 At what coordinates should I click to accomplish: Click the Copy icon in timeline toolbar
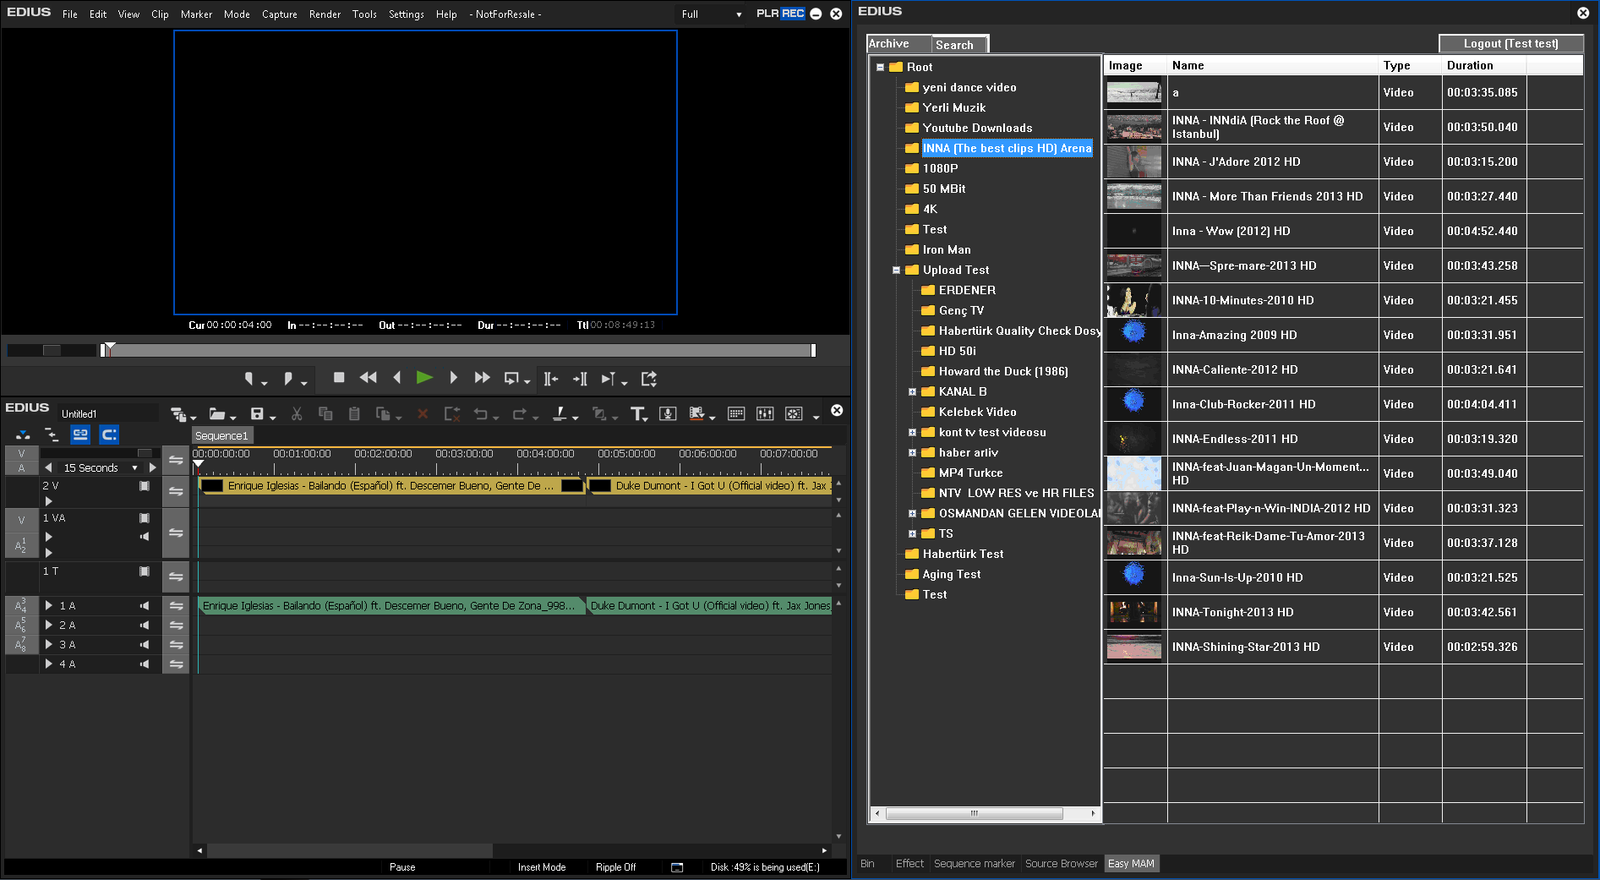[x=325, y=414]
